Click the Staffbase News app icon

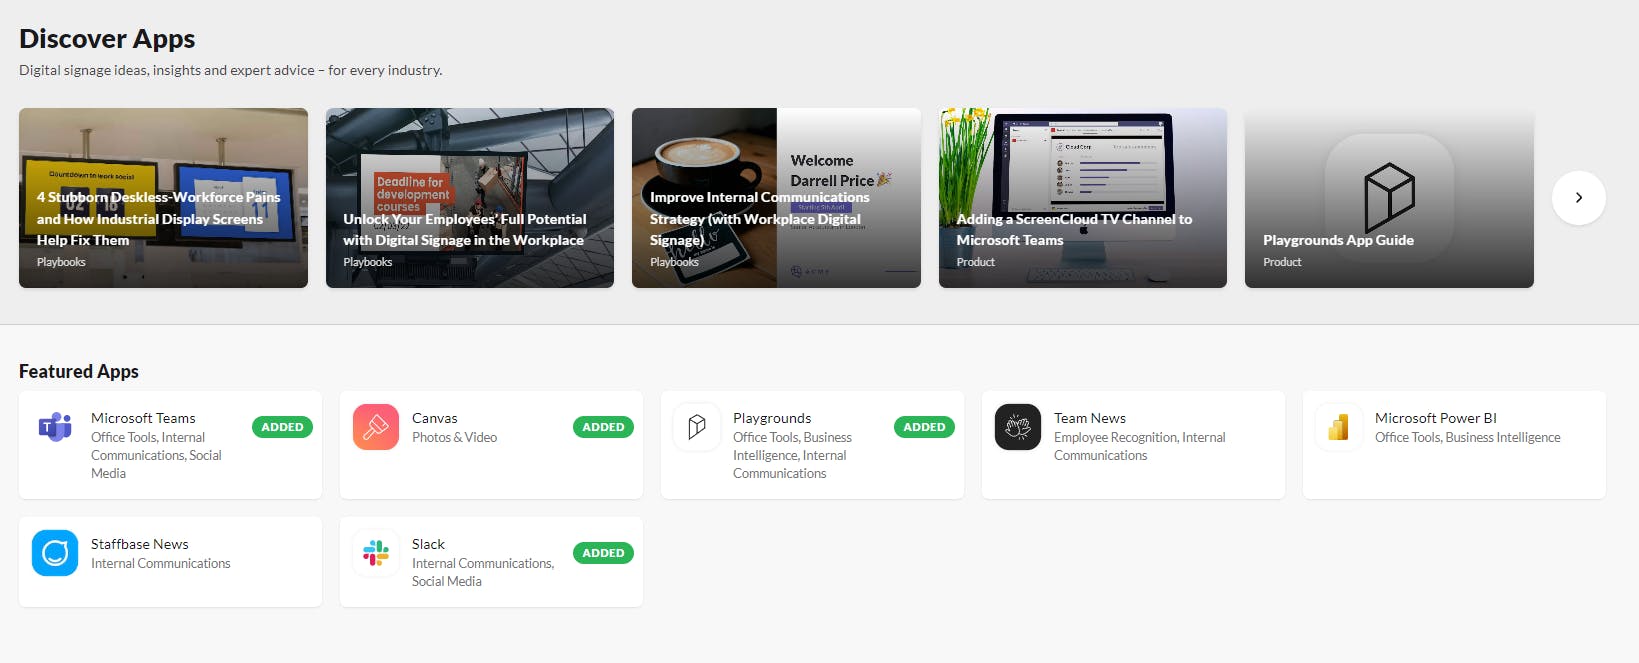(55, 553)
